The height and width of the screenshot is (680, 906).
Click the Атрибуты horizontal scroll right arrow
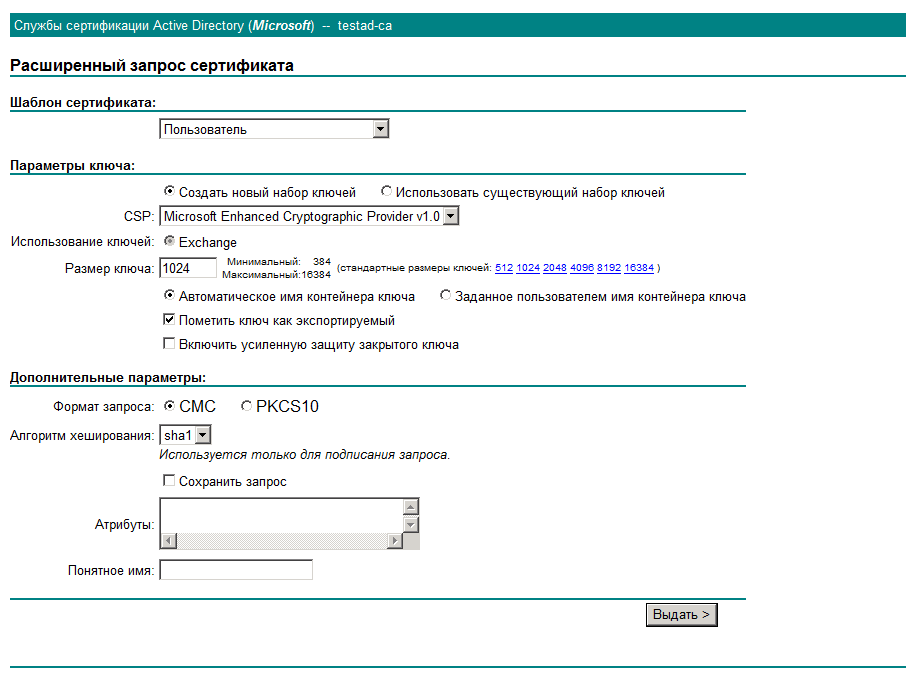click(395, 541)
